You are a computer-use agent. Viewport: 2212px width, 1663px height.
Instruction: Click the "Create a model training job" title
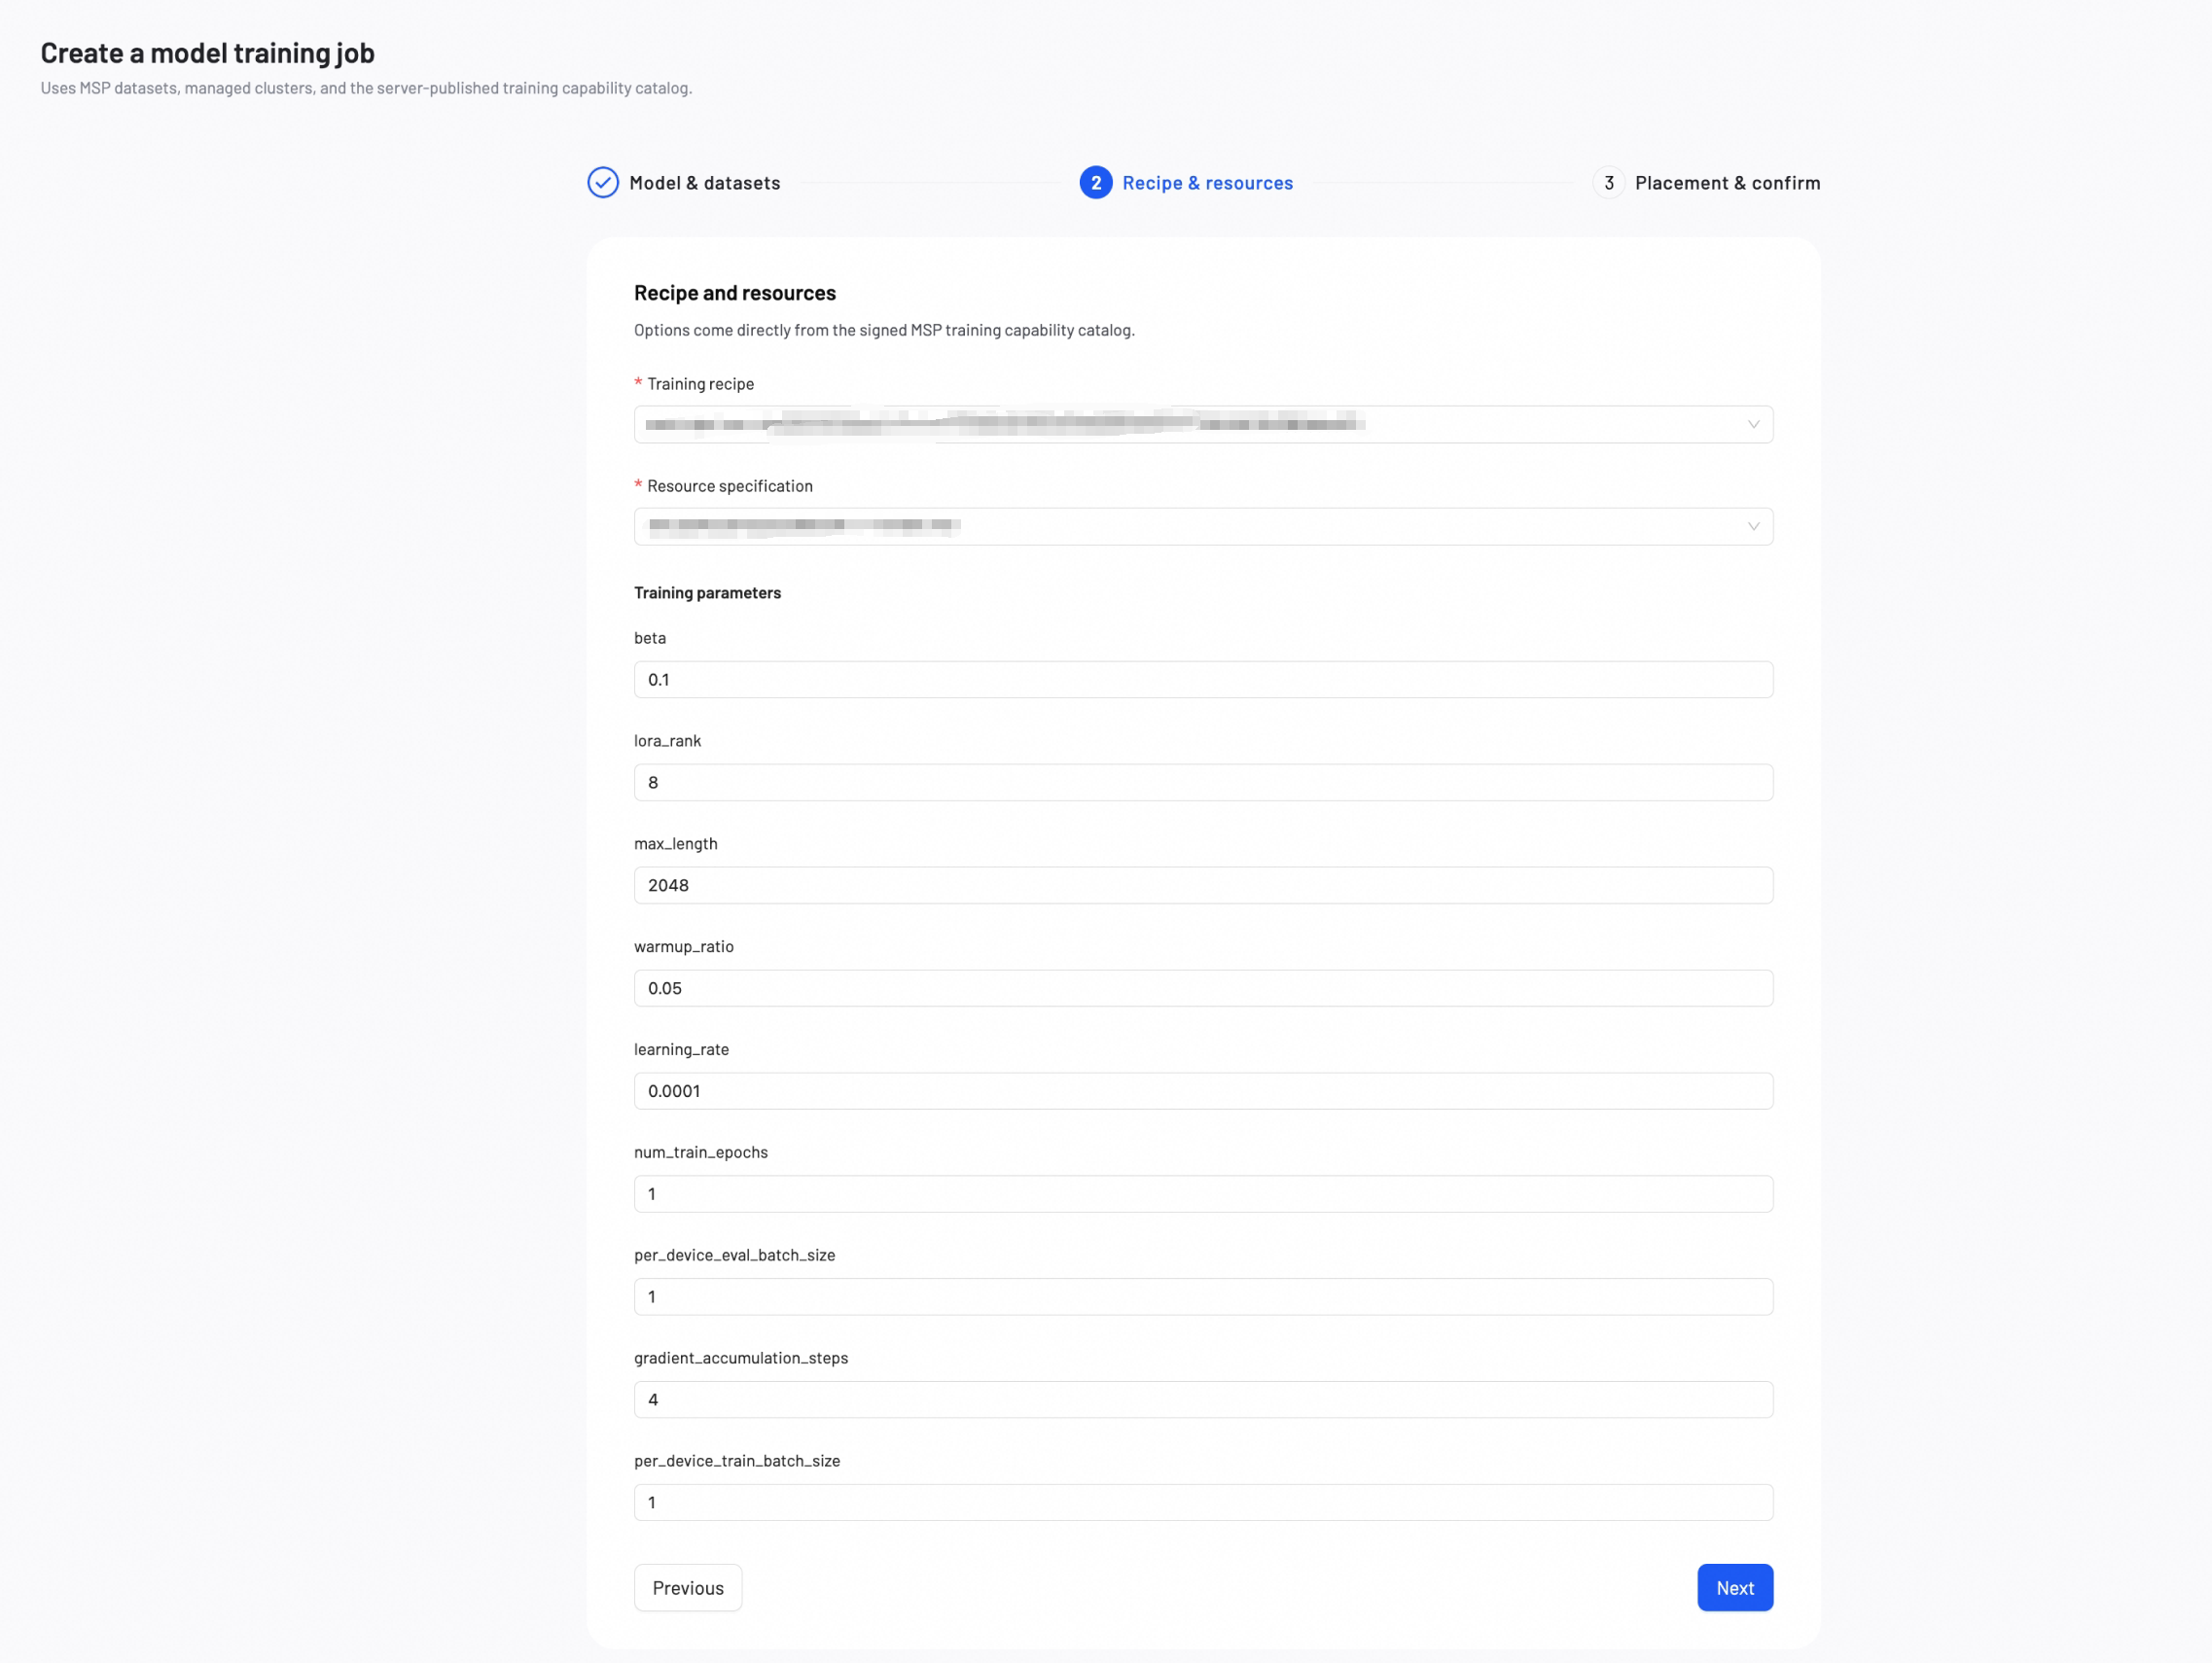[207, 53]
